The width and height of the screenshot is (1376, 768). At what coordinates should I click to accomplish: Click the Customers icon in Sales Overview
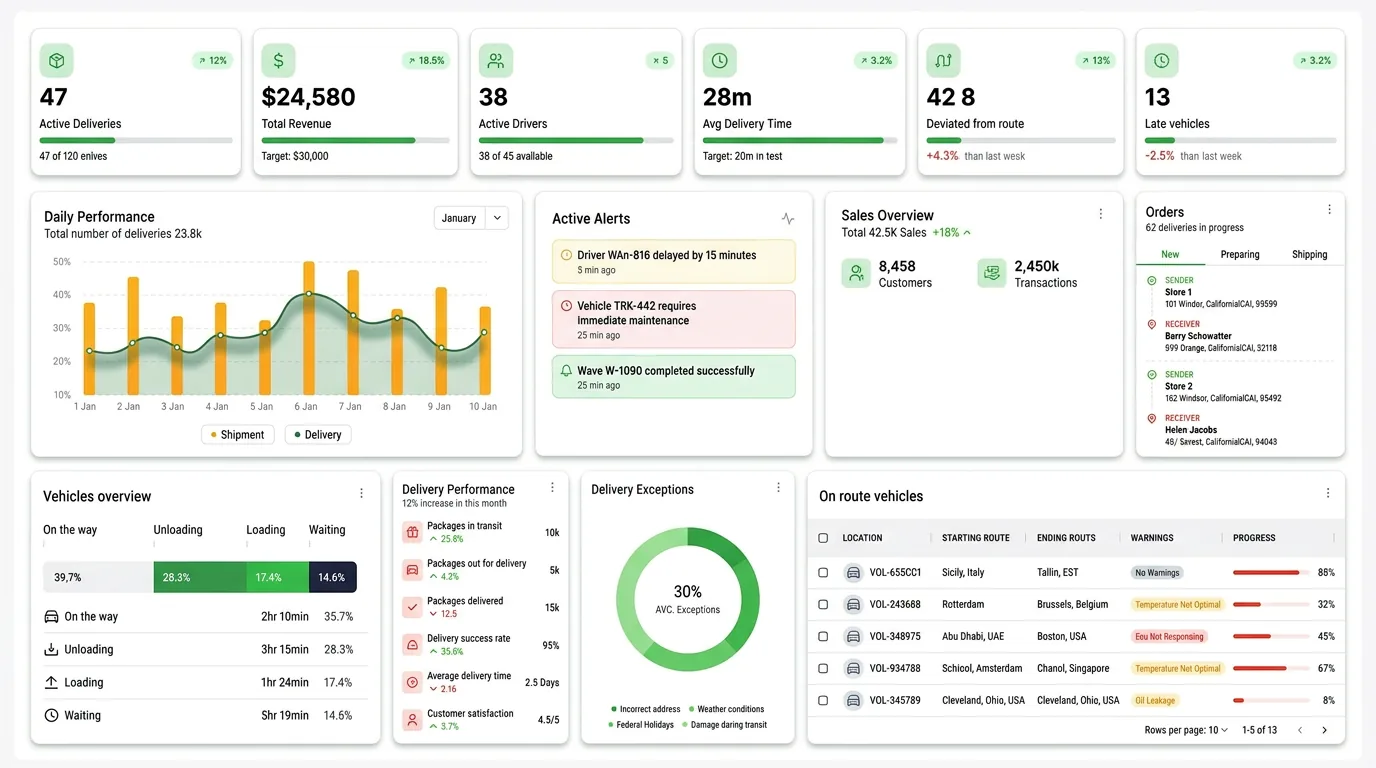coord(856,273)
